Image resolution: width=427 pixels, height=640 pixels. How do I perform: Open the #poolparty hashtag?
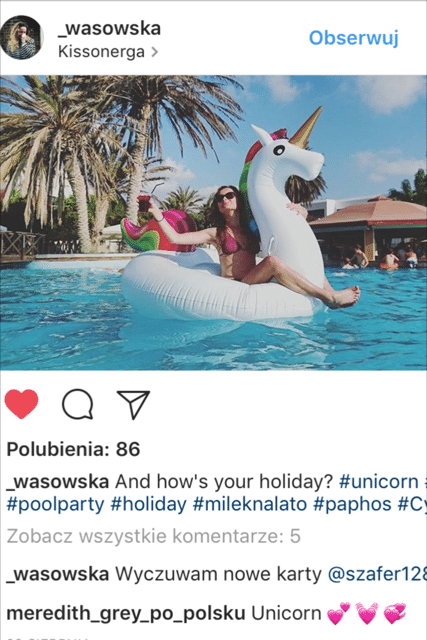click(56, 504)
